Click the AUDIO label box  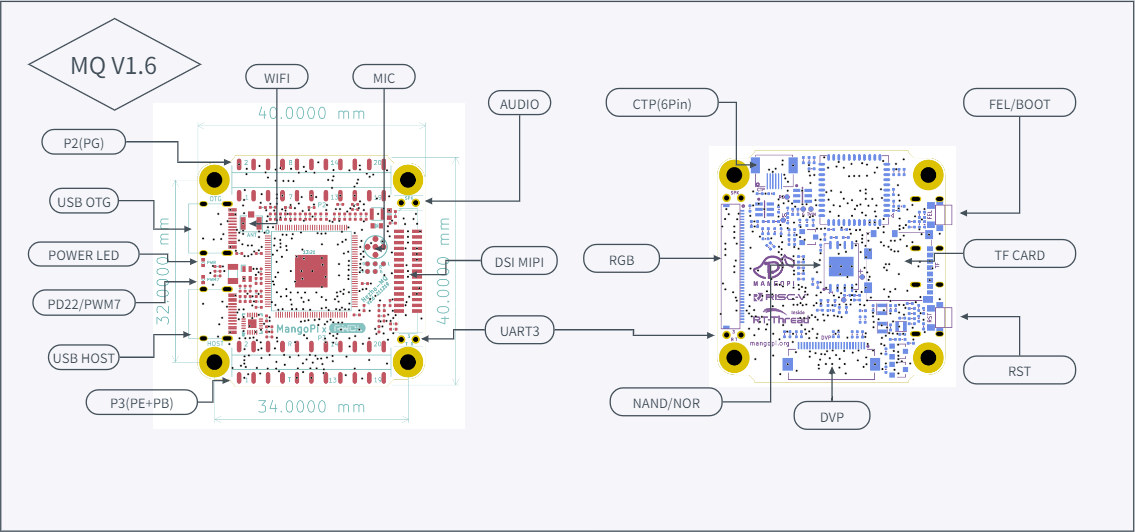(520, 103)
